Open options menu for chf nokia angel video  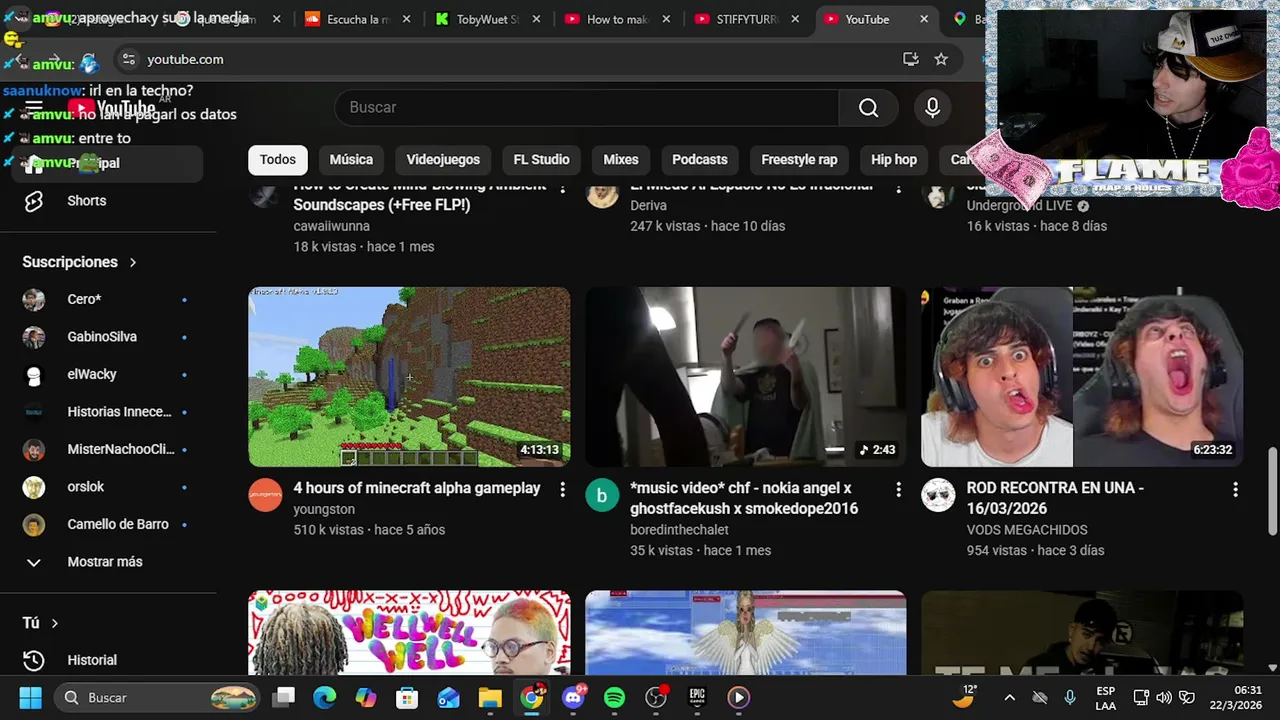click(x=898, y=489)
